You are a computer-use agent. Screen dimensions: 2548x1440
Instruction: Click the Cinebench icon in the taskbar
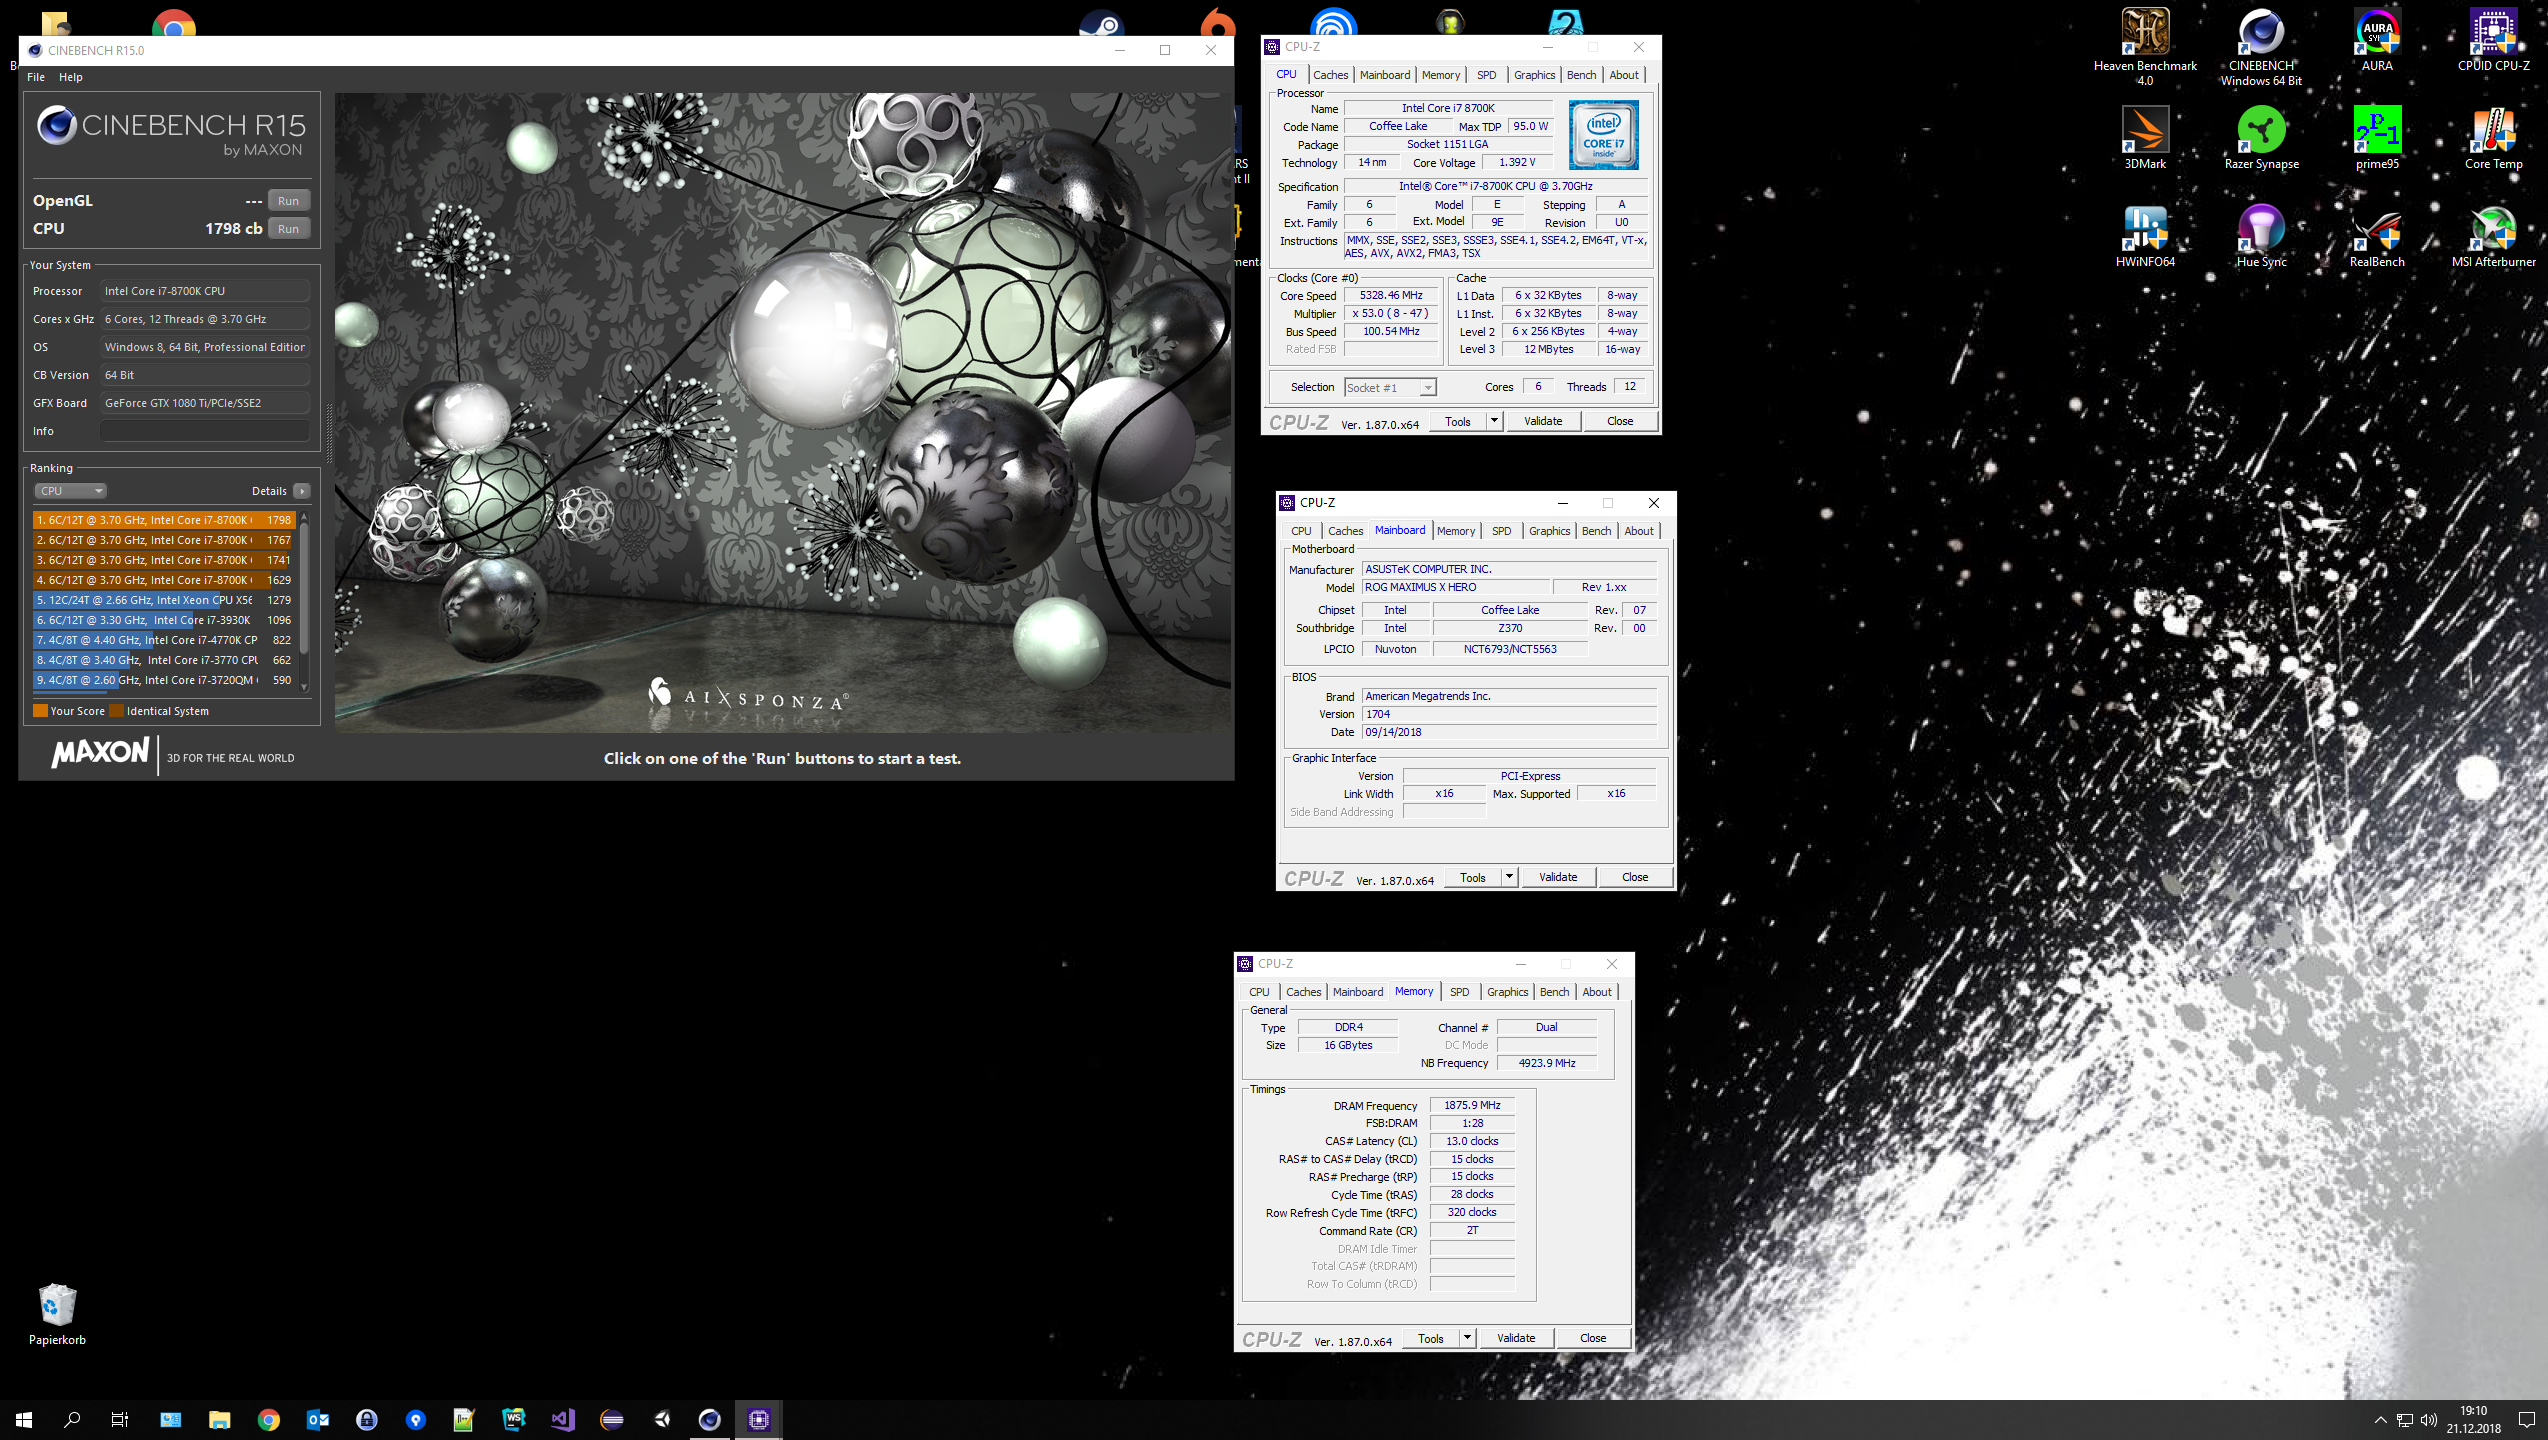(709, 1419)
